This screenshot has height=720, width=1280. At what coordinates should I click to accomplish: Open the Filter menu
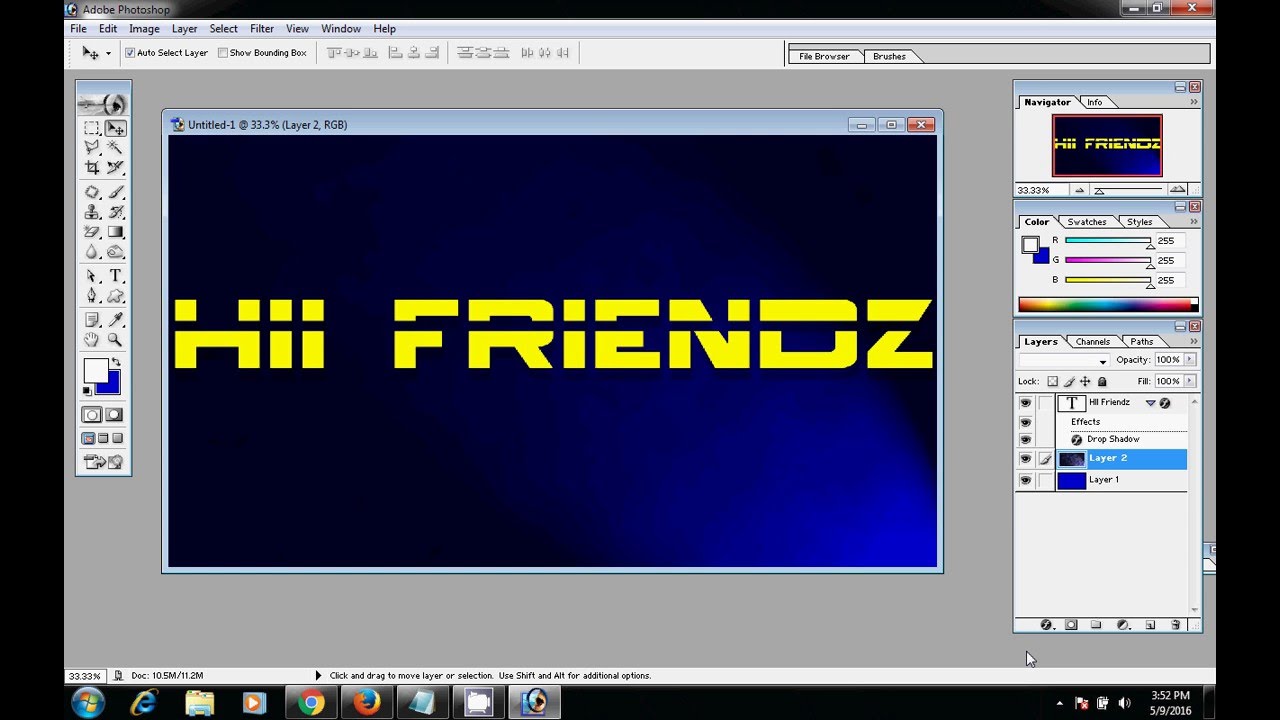click(x=262, y=29)
